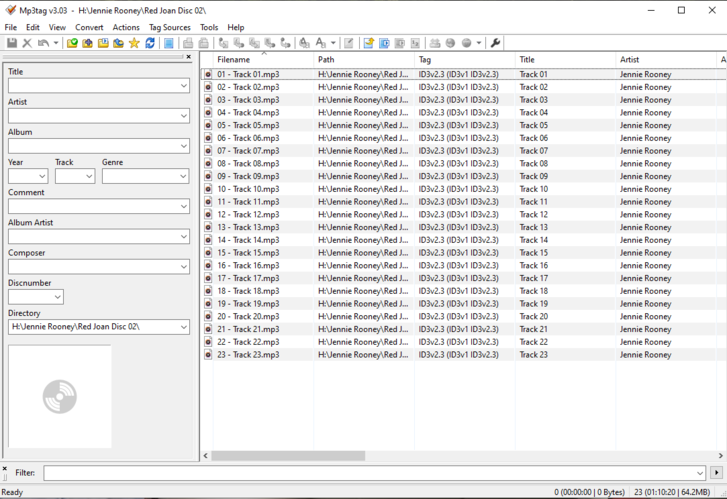
Task: Open the File menu
Action: (x=11, y=27)
